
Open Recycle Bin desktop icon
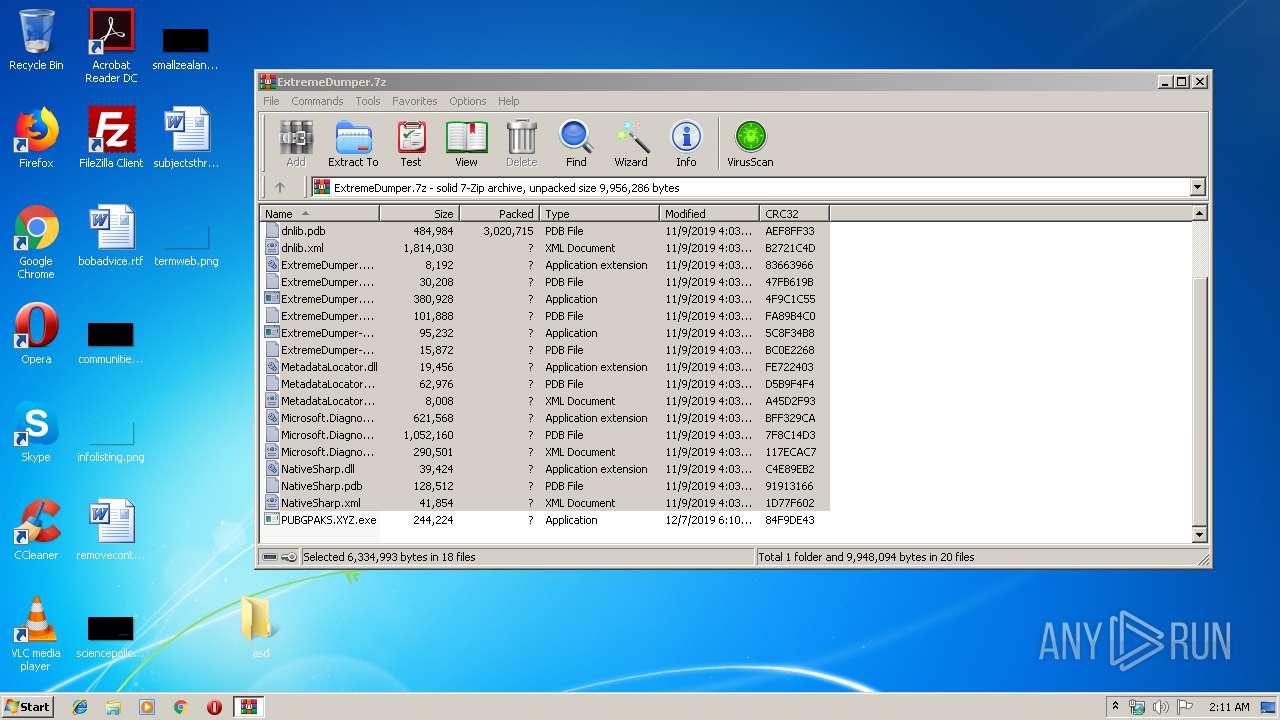[x=36, y=40]
